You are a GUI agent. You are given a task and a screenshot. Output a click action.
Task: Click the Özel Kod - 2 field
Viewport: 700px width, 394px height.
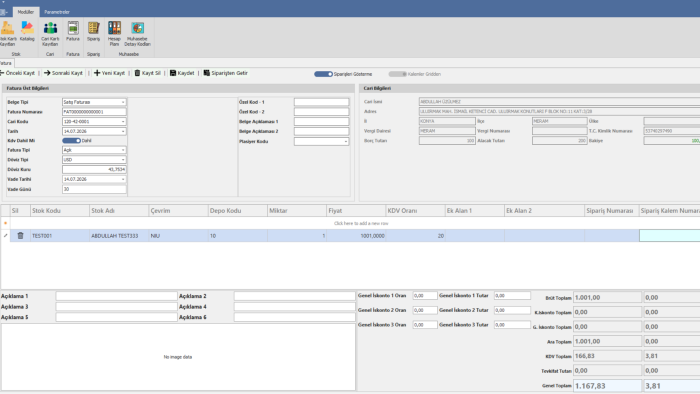tap(321, 112)
